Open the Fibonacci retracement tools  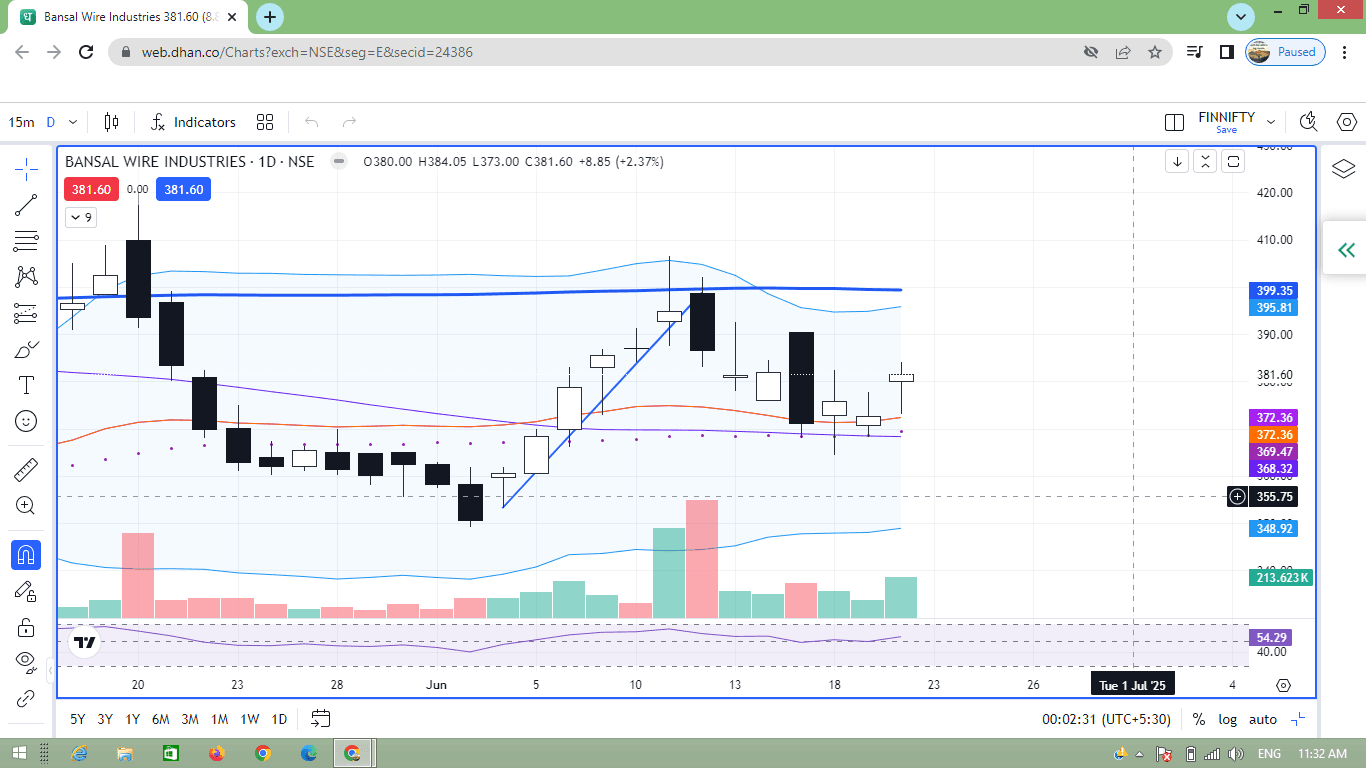pyautogui.click(x=26, y=241)
